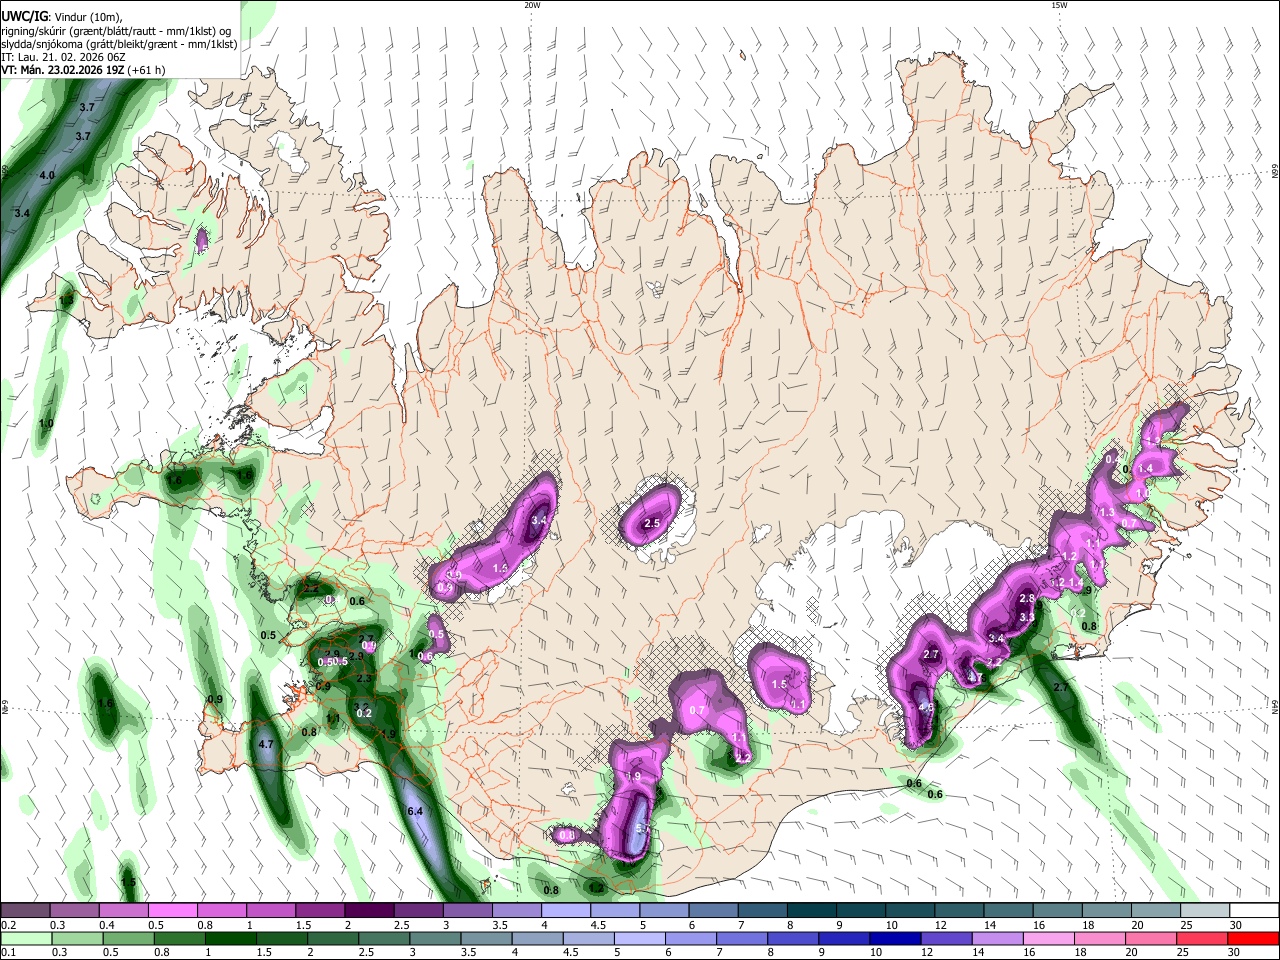
Task: Click the darkest purple 2–2.5 snow legend swatch
Action: coord(369,911)
